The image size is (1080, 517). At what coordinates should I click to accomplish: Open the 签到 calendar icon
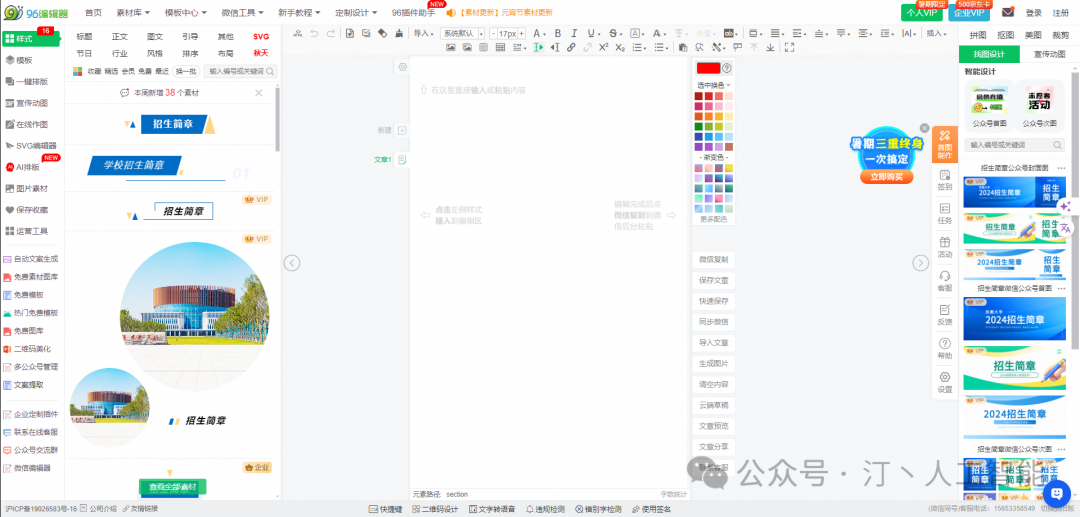[945, 174]
